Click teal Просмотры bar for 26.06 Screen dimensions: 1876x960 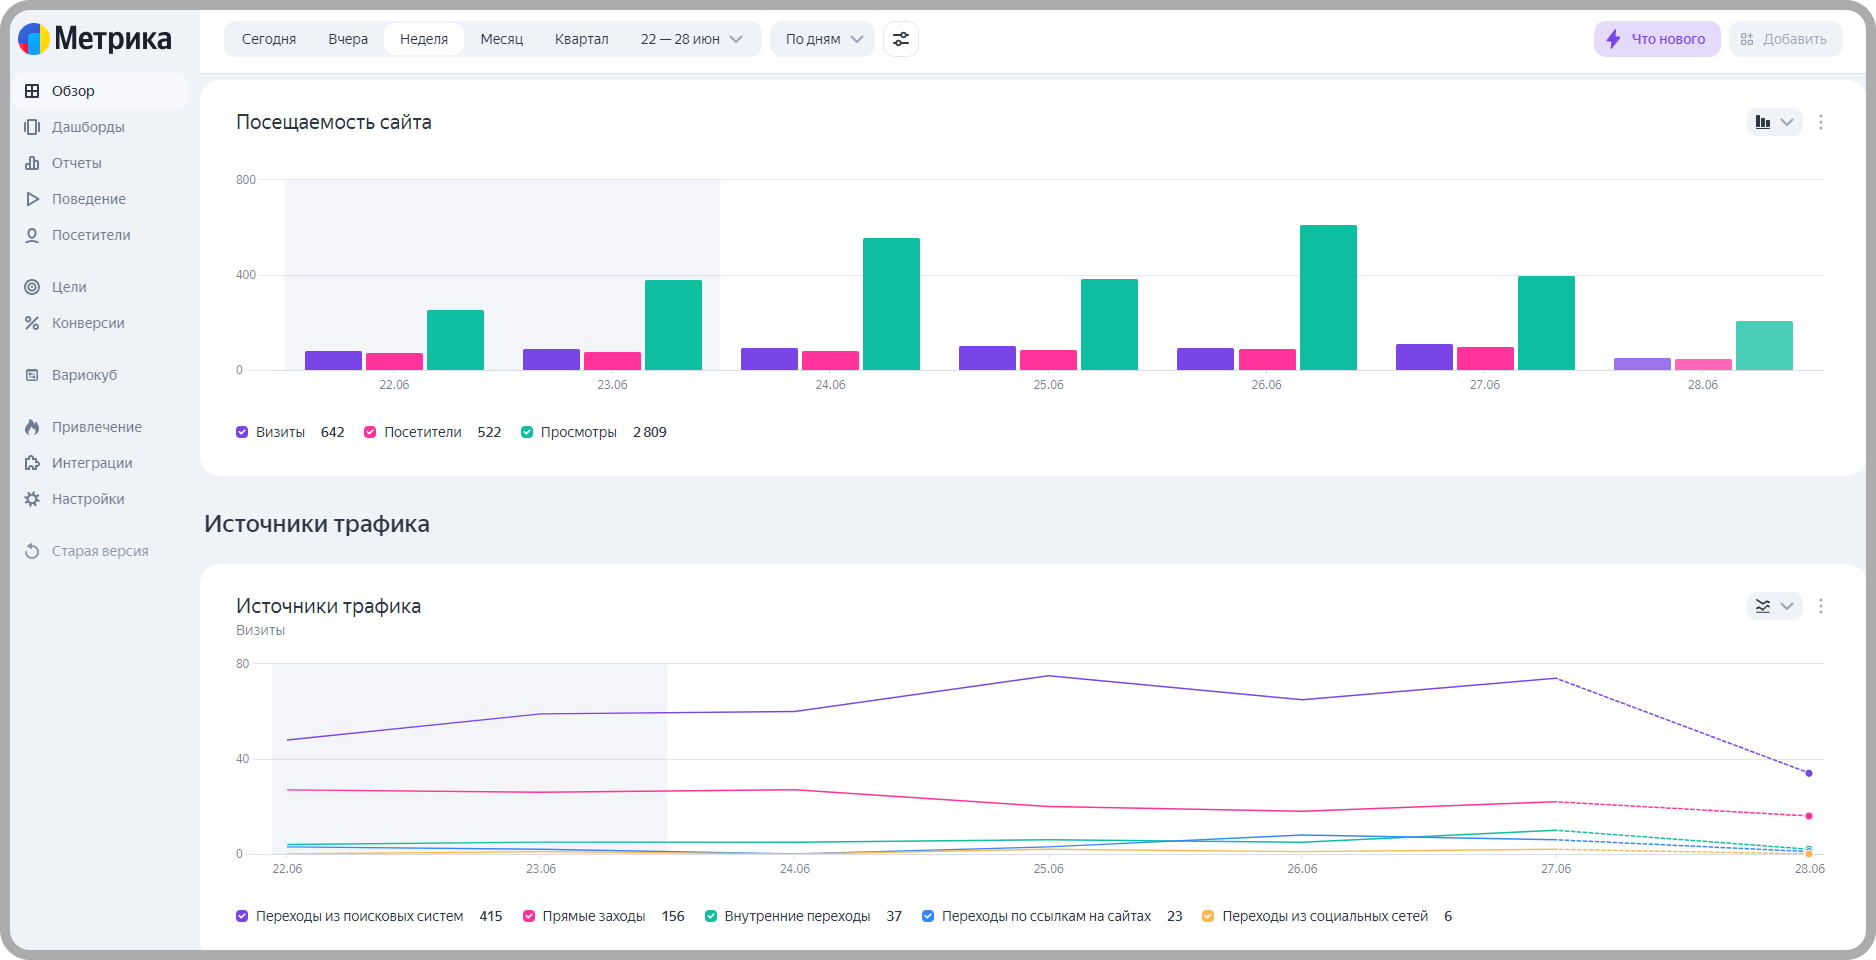pyautogui.click(x=1328, y=298)
